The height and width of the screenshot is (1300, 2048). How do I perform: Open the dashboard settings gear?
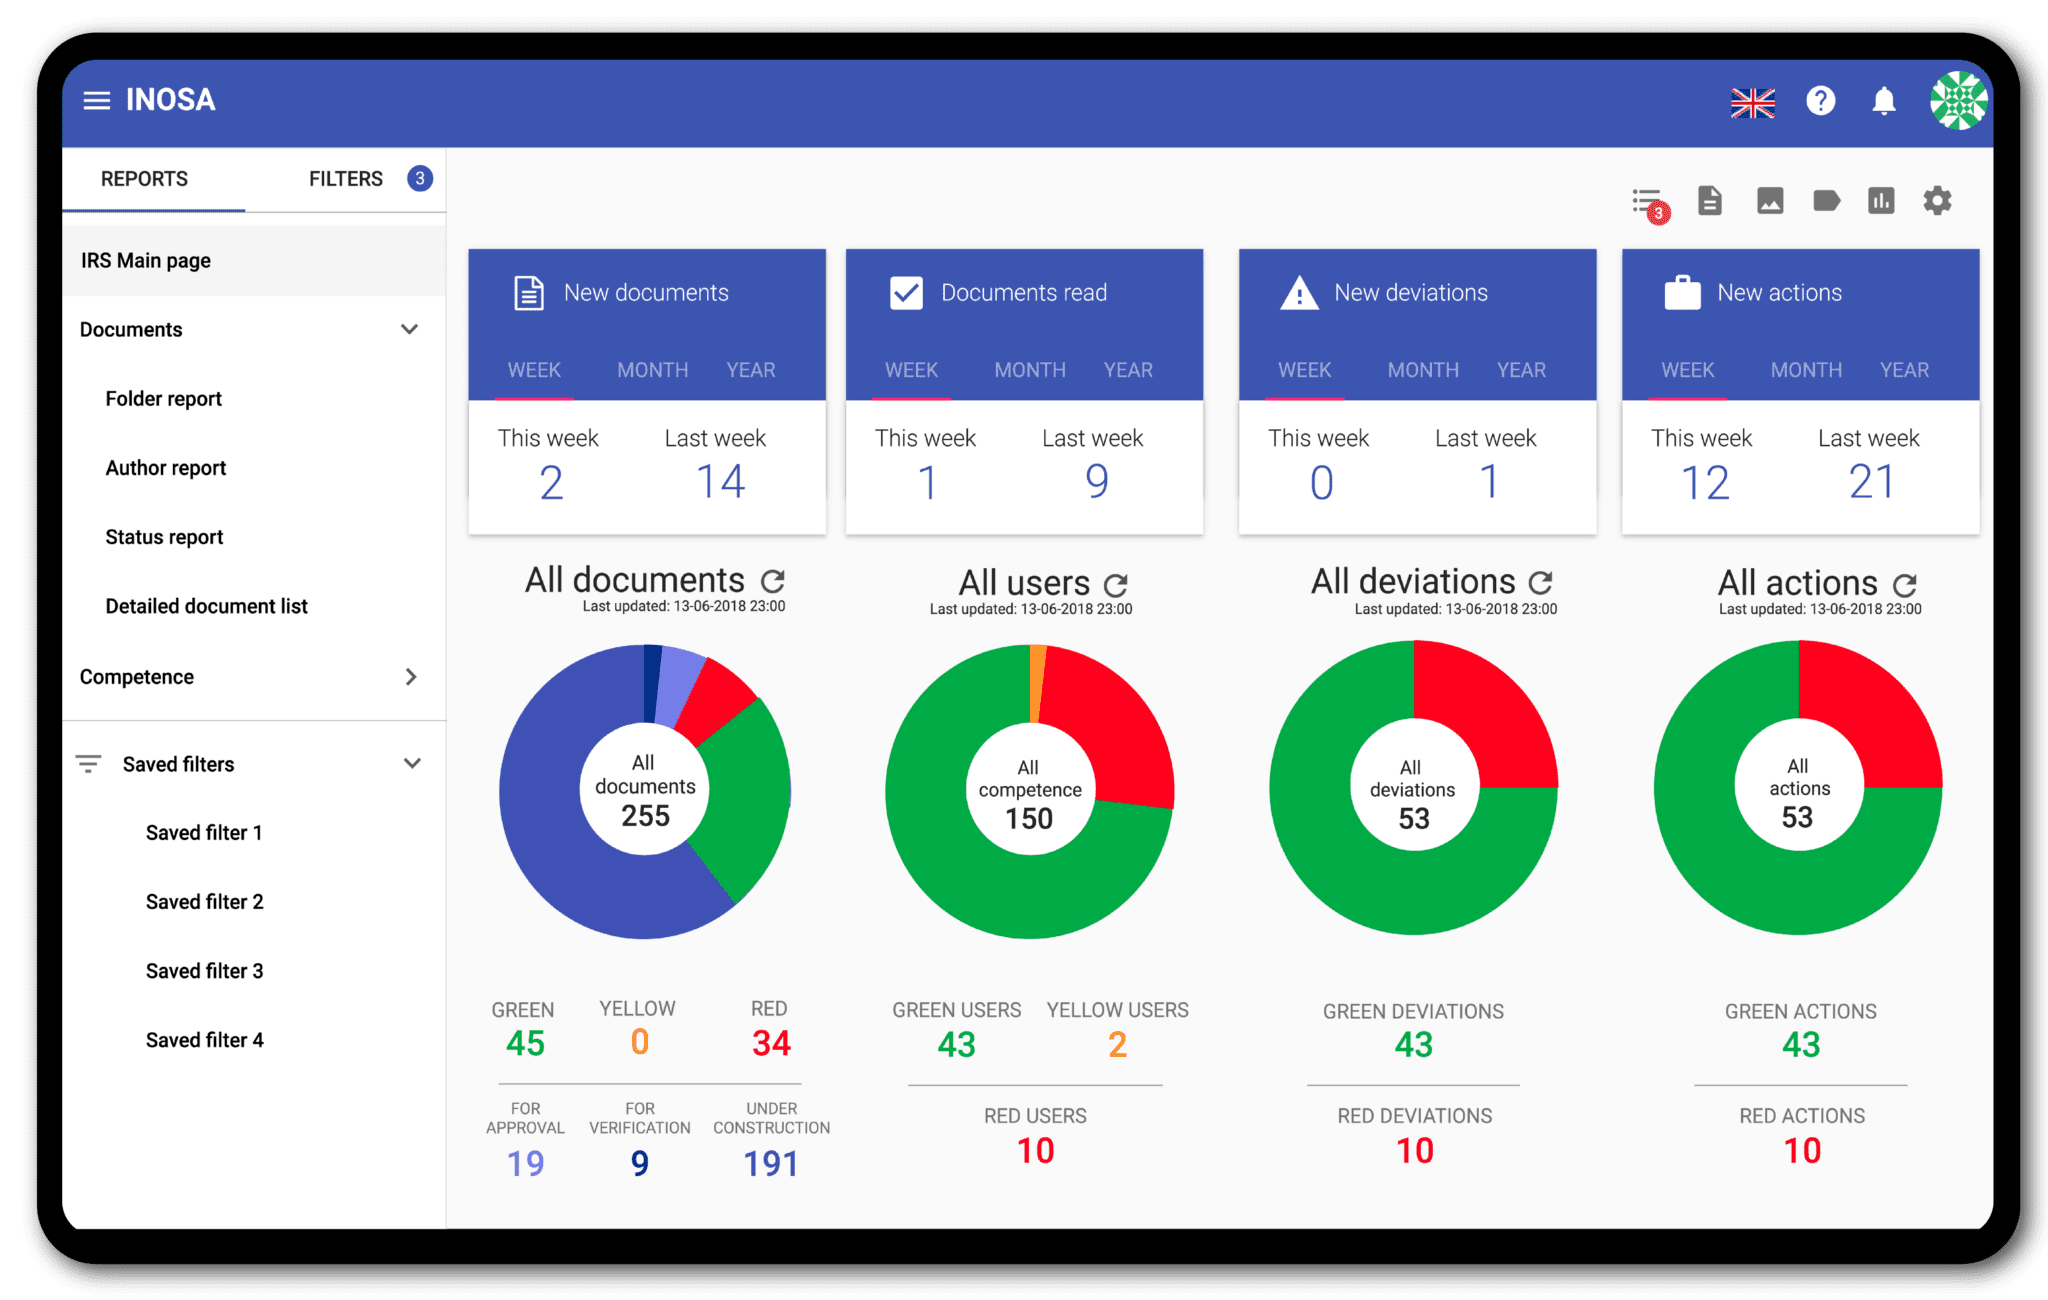[1937, 200]
